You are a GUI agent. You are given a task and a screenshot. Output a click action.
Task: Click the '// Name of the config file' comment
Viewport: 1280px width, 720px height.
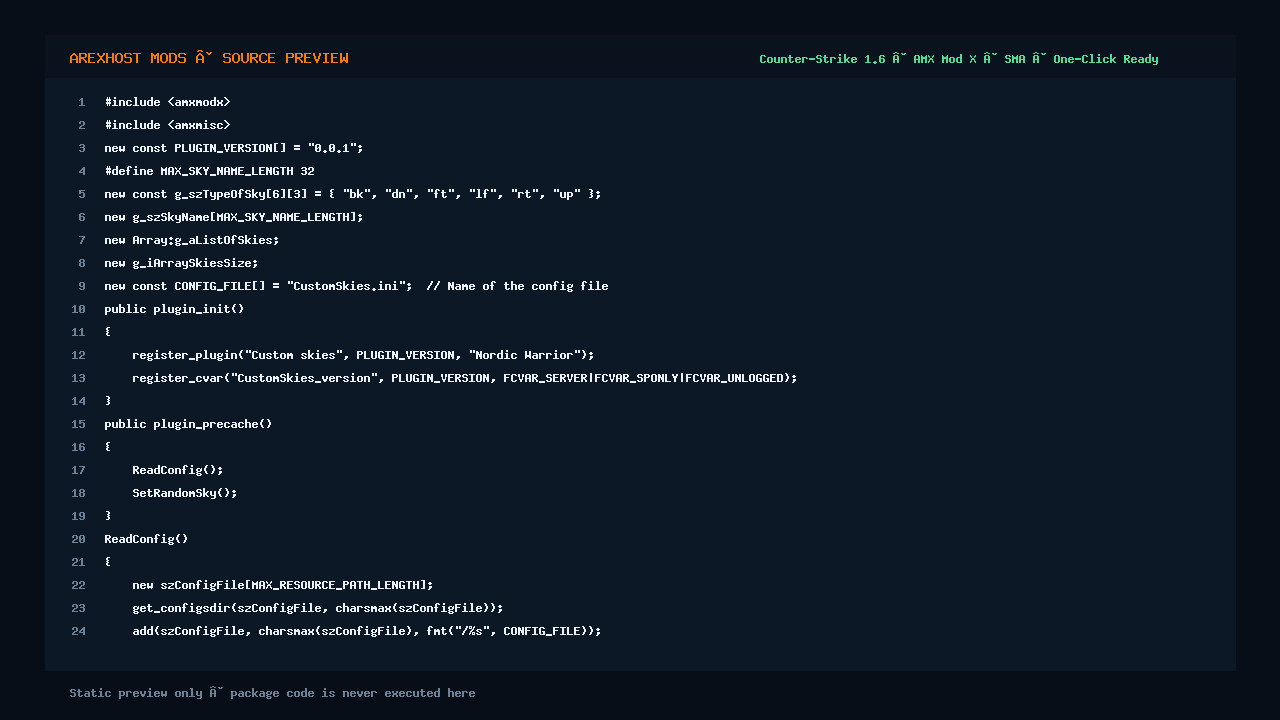517,286
